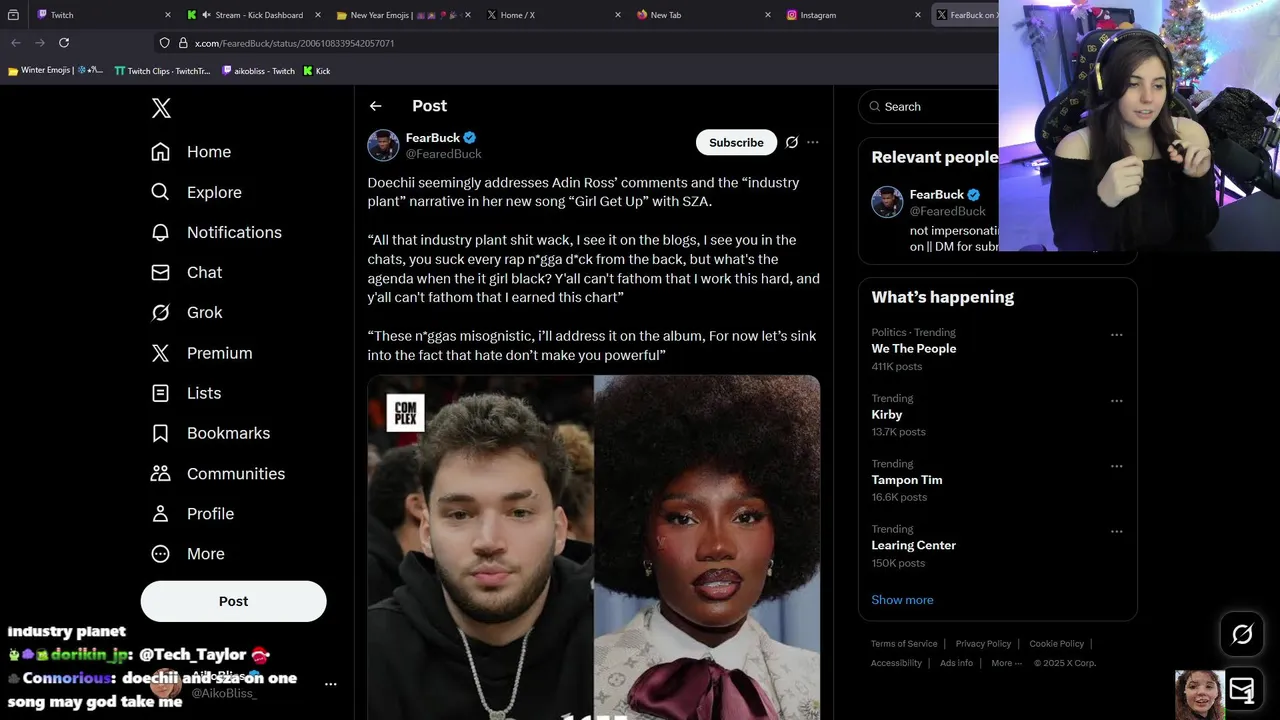Open options for the Kirby trend

pos(1116,401)
